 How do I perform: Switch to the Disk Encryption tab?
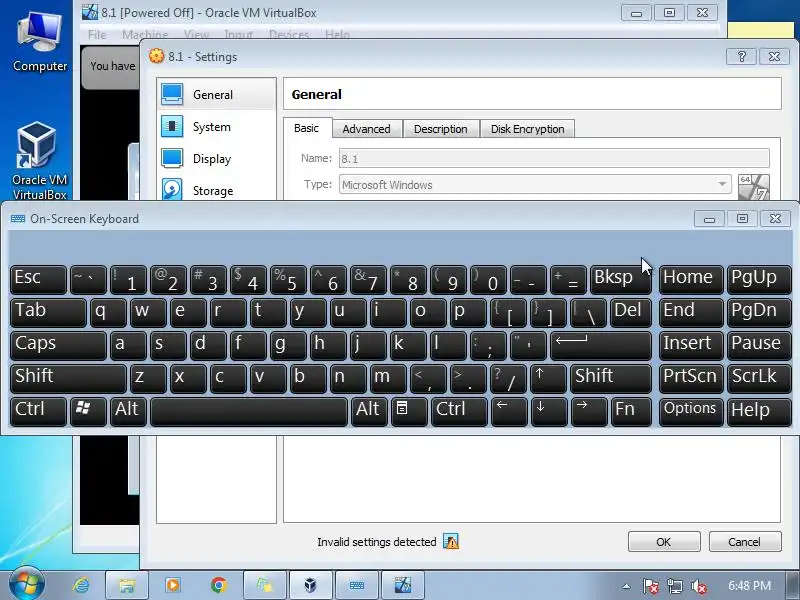528,129
